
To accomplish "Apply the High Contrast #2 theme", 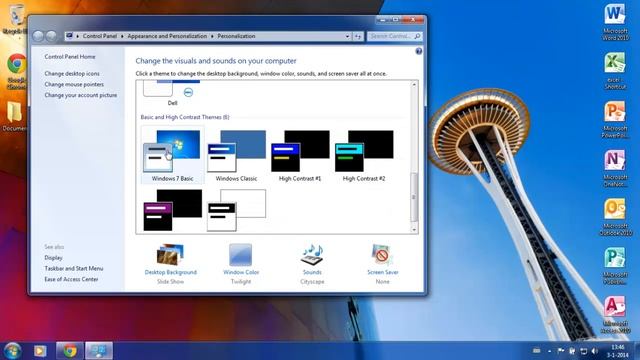I will 364,155.
